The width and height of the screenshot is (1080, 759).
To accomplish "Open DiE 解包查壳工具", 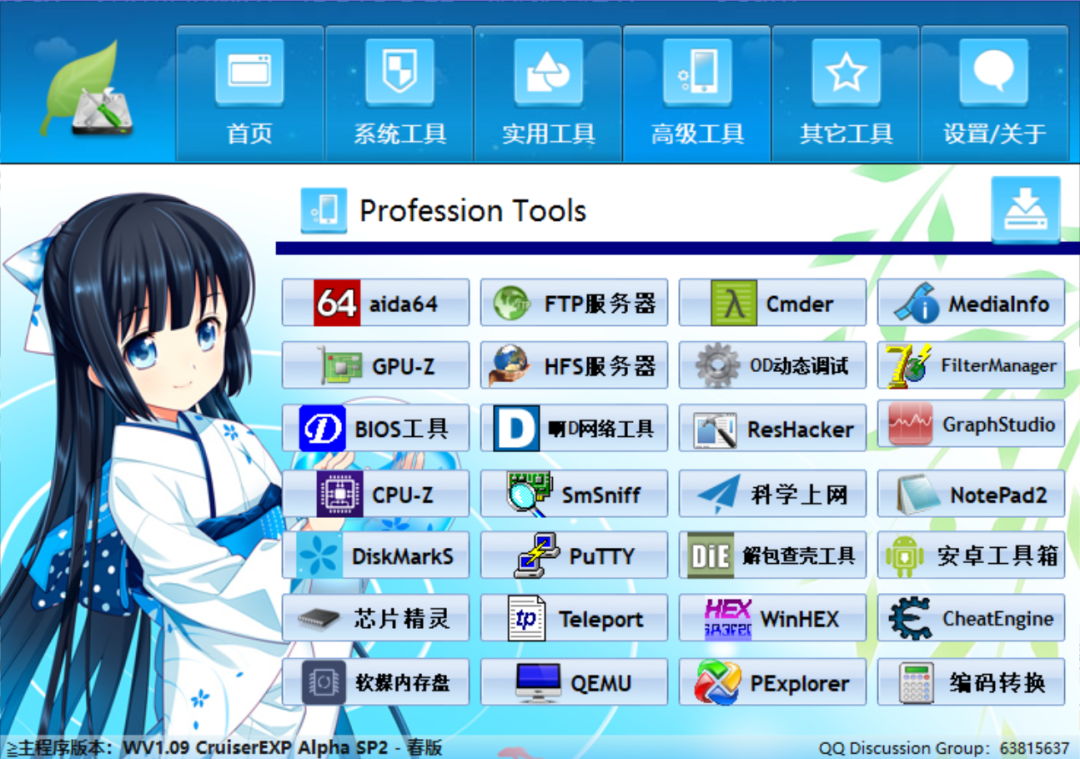I will [x=772, y=555].
